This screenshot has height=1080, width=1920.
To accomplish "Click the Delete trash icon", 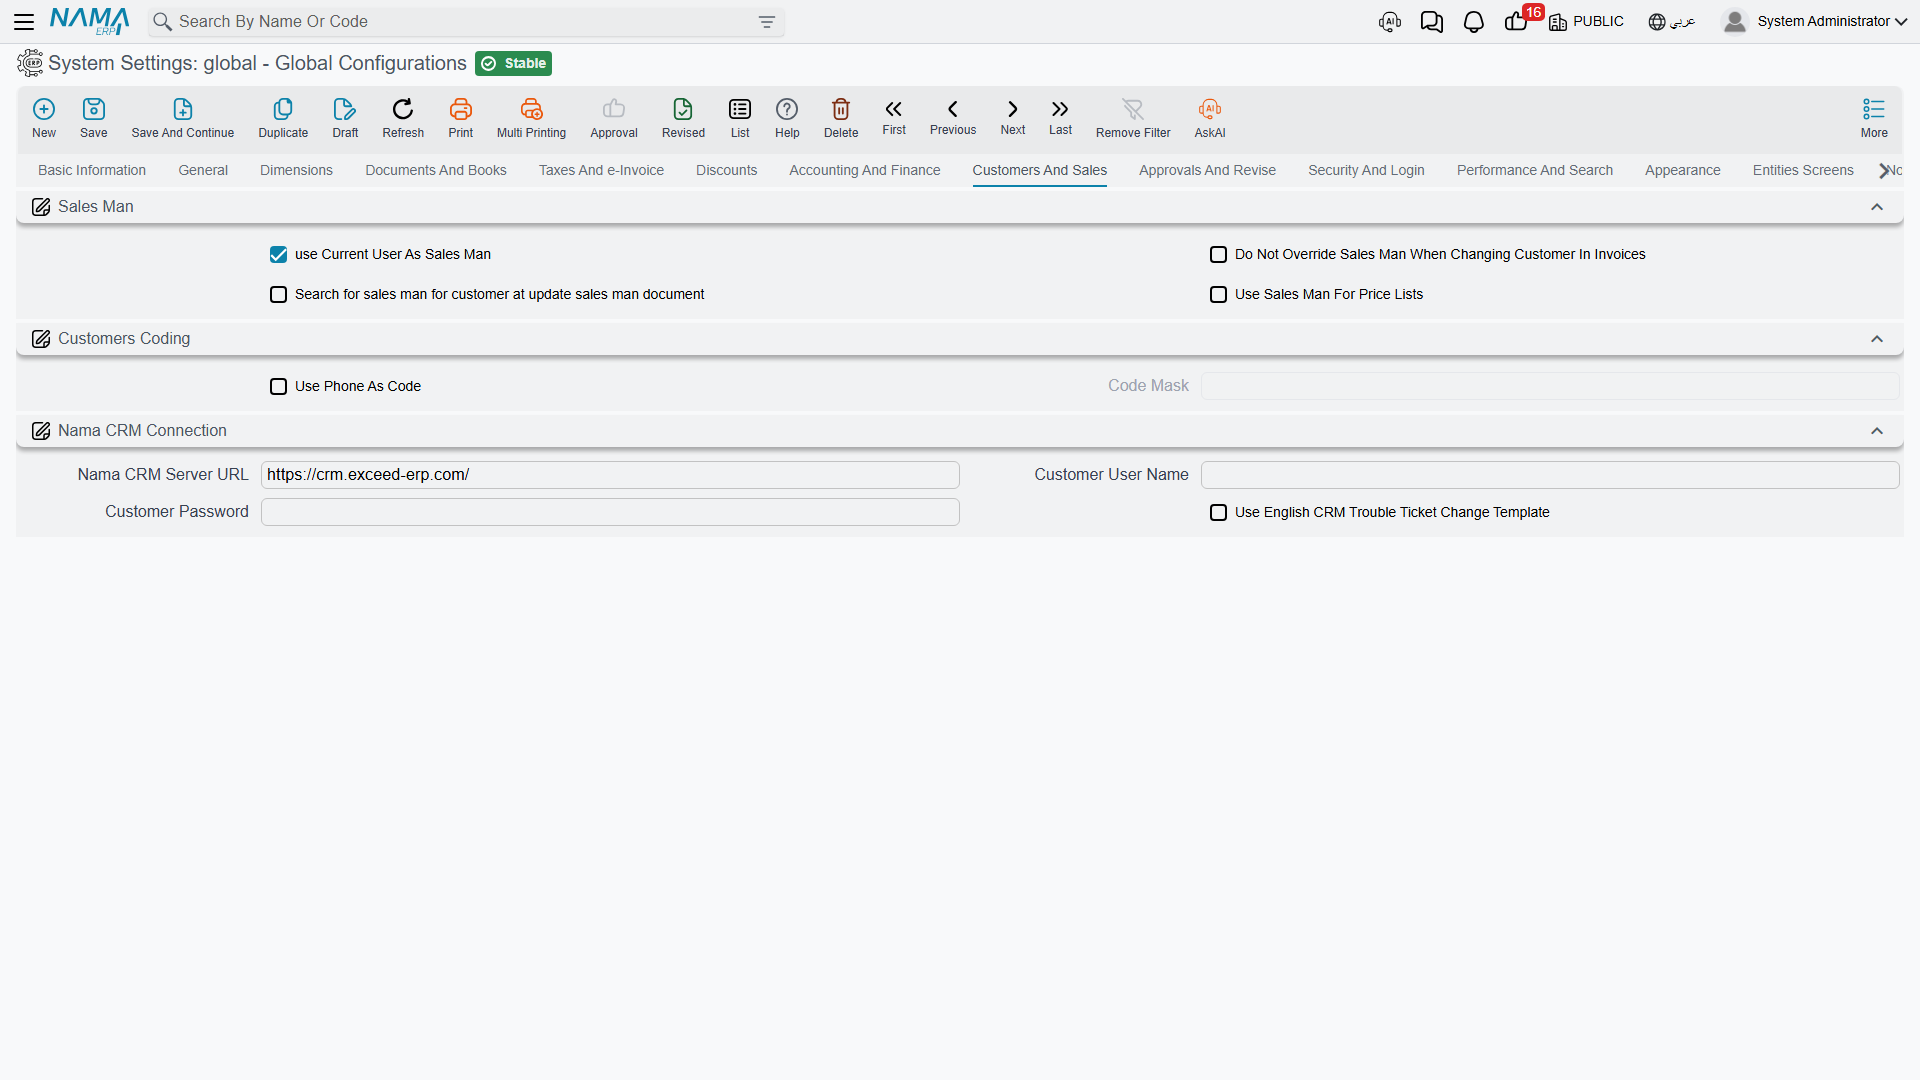I will 841,109.
